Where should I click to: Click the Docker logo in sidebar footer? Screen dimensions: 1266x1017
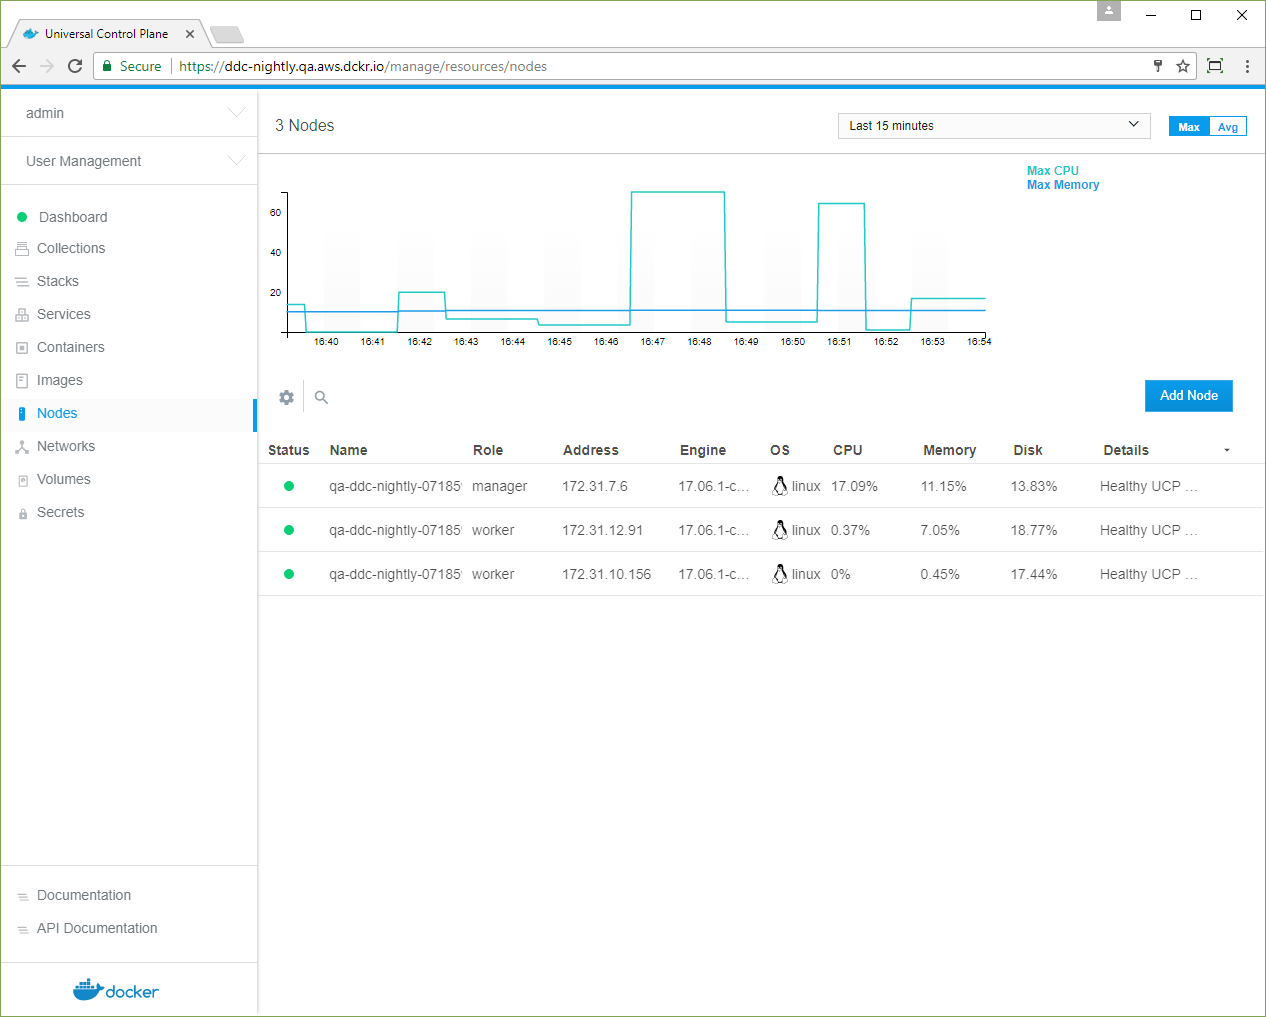pos(116,990)
